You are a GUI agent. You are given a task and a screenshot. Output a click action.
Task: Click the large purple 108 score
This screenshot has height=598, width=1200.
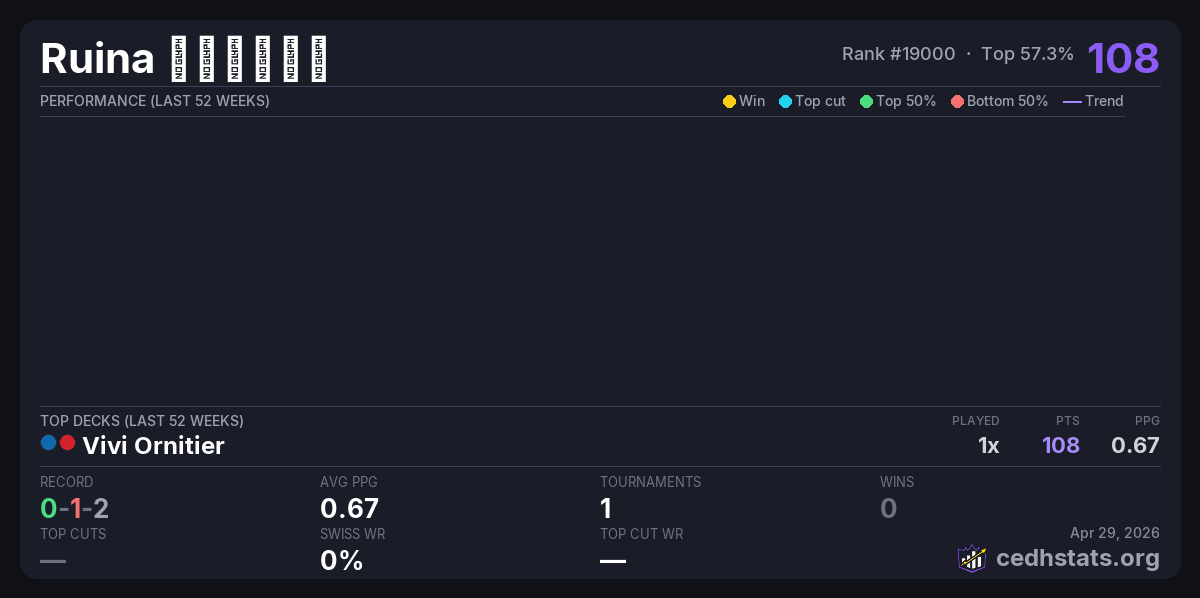[1123, 58]
